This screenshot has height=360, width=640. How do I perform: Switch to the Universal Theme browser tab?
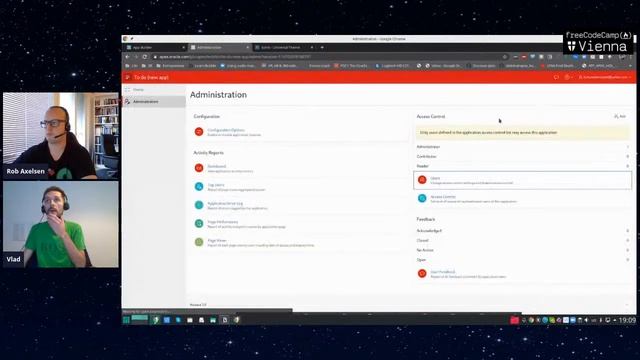pos(284,47)
